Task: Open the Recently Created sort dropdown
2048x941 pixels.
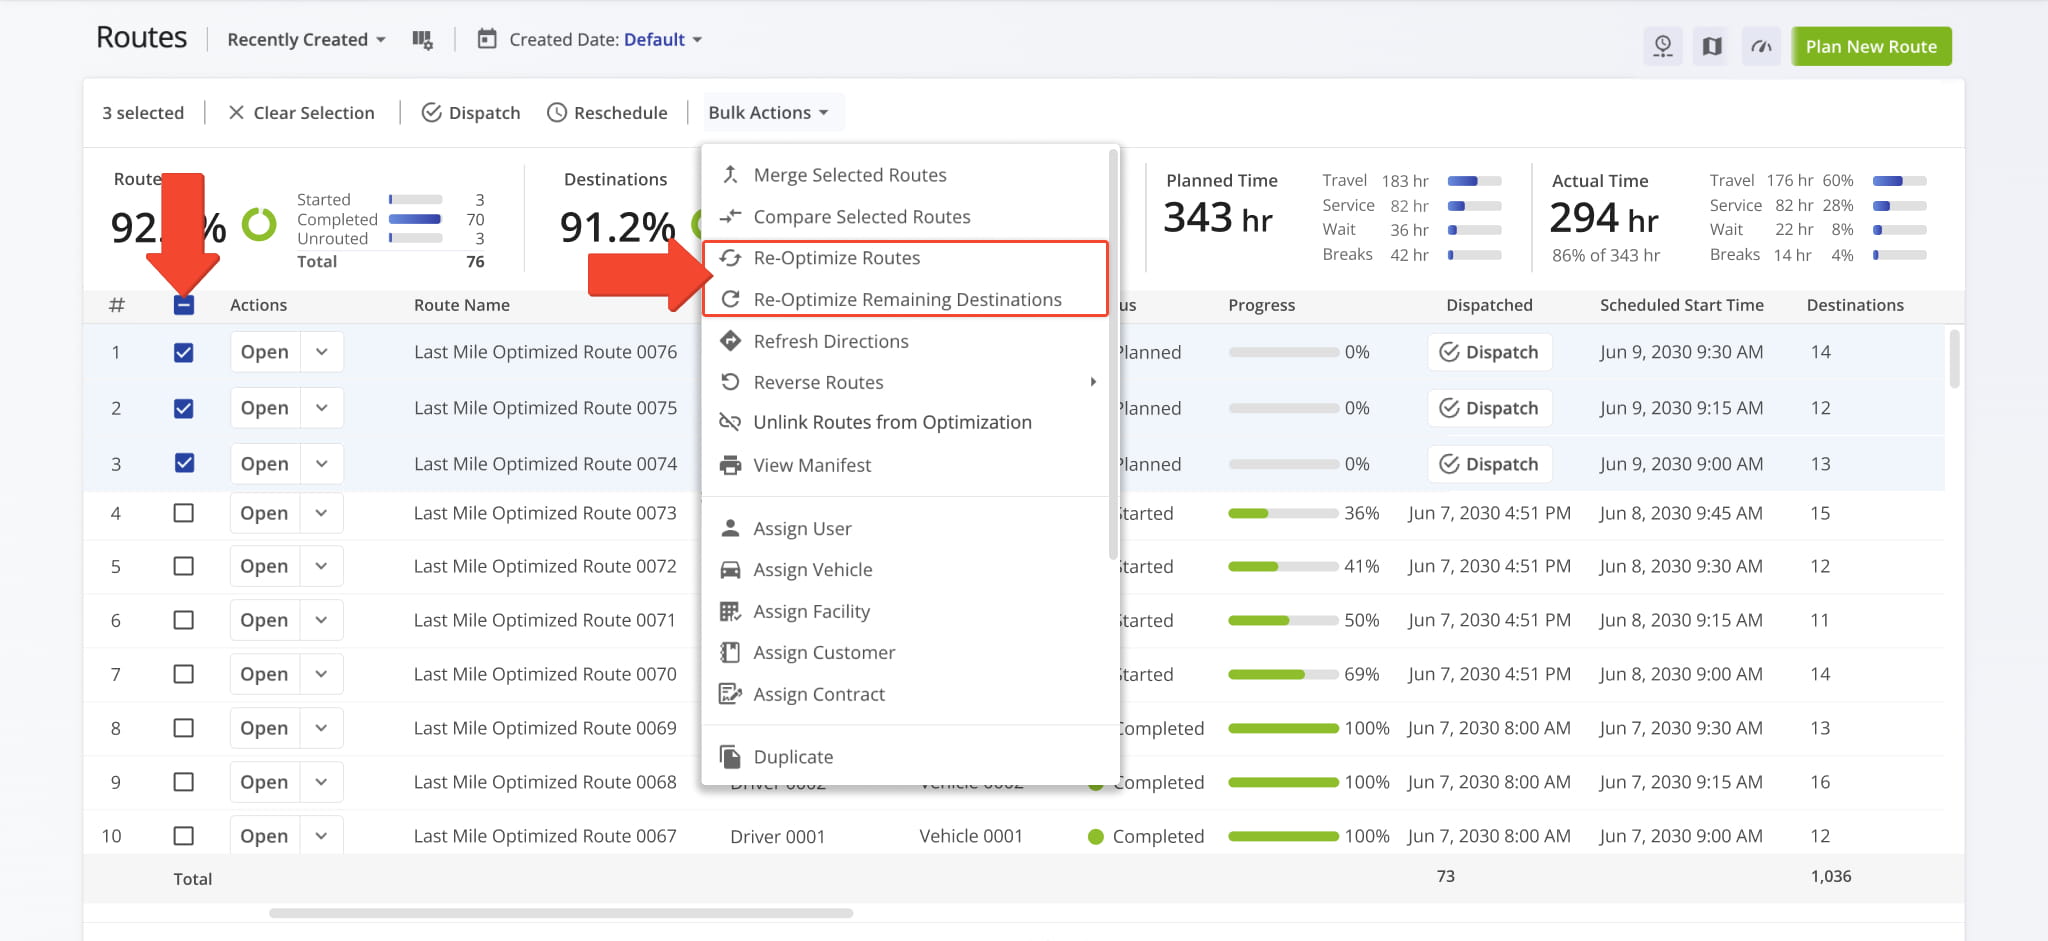Action: click(305, 39)
